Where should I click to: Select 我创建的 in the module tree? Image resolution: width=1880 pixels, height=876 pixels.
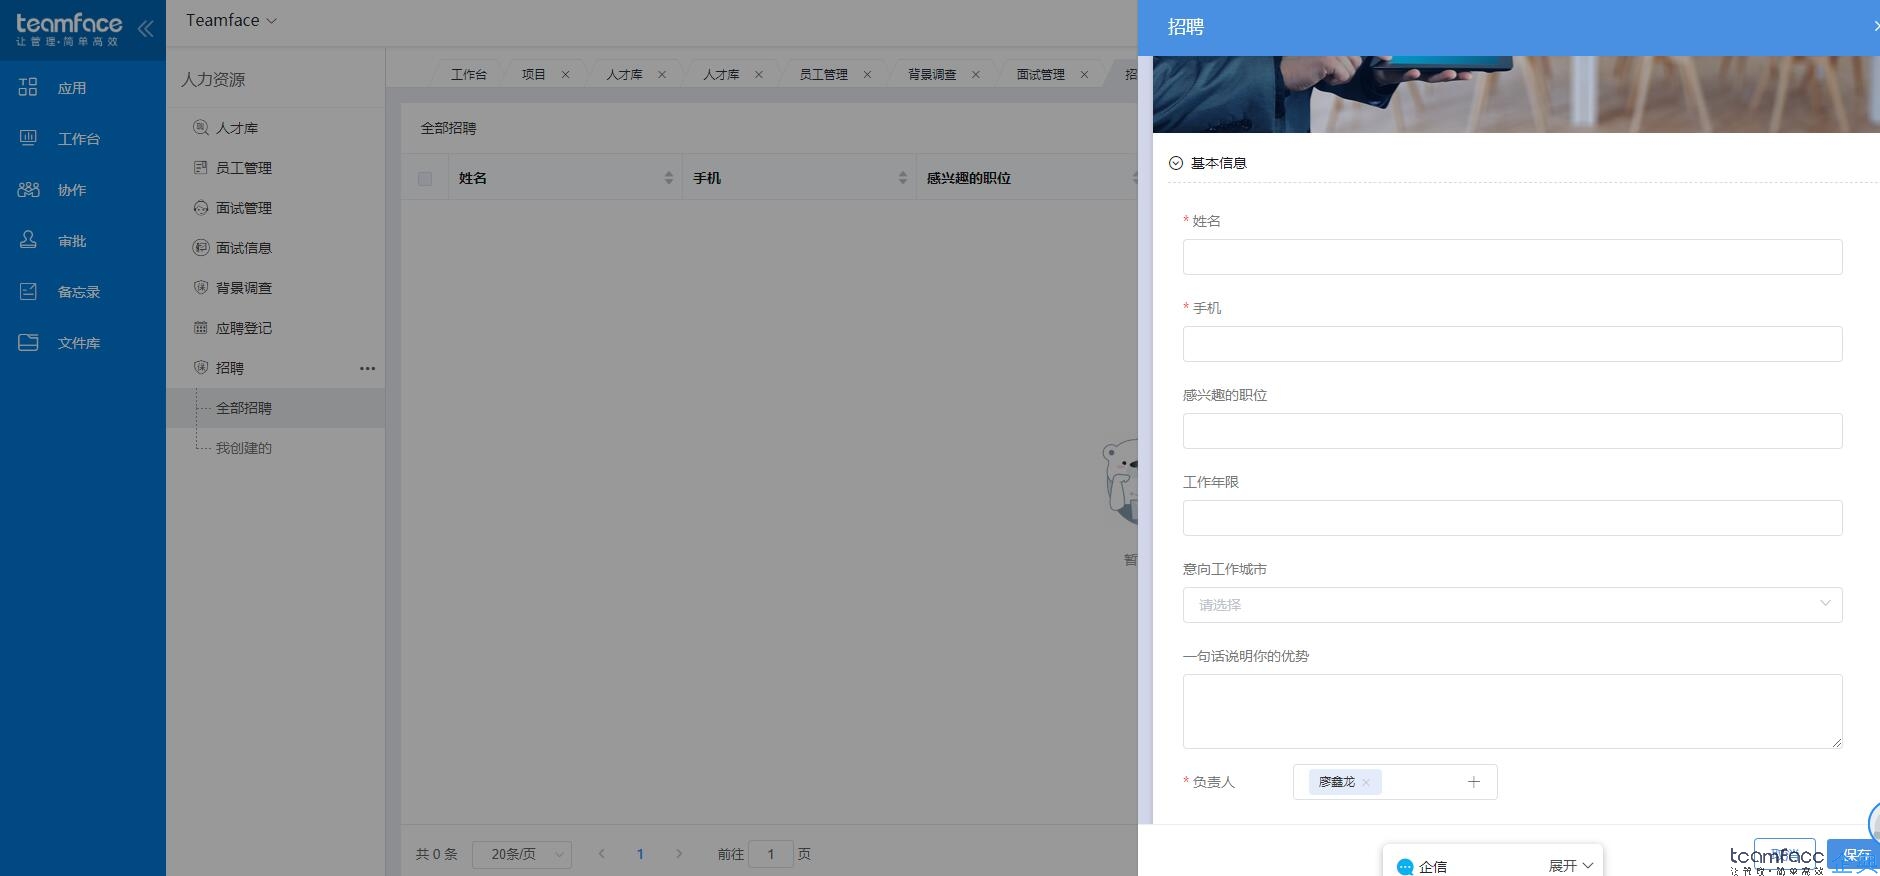(x=244, y=448)
